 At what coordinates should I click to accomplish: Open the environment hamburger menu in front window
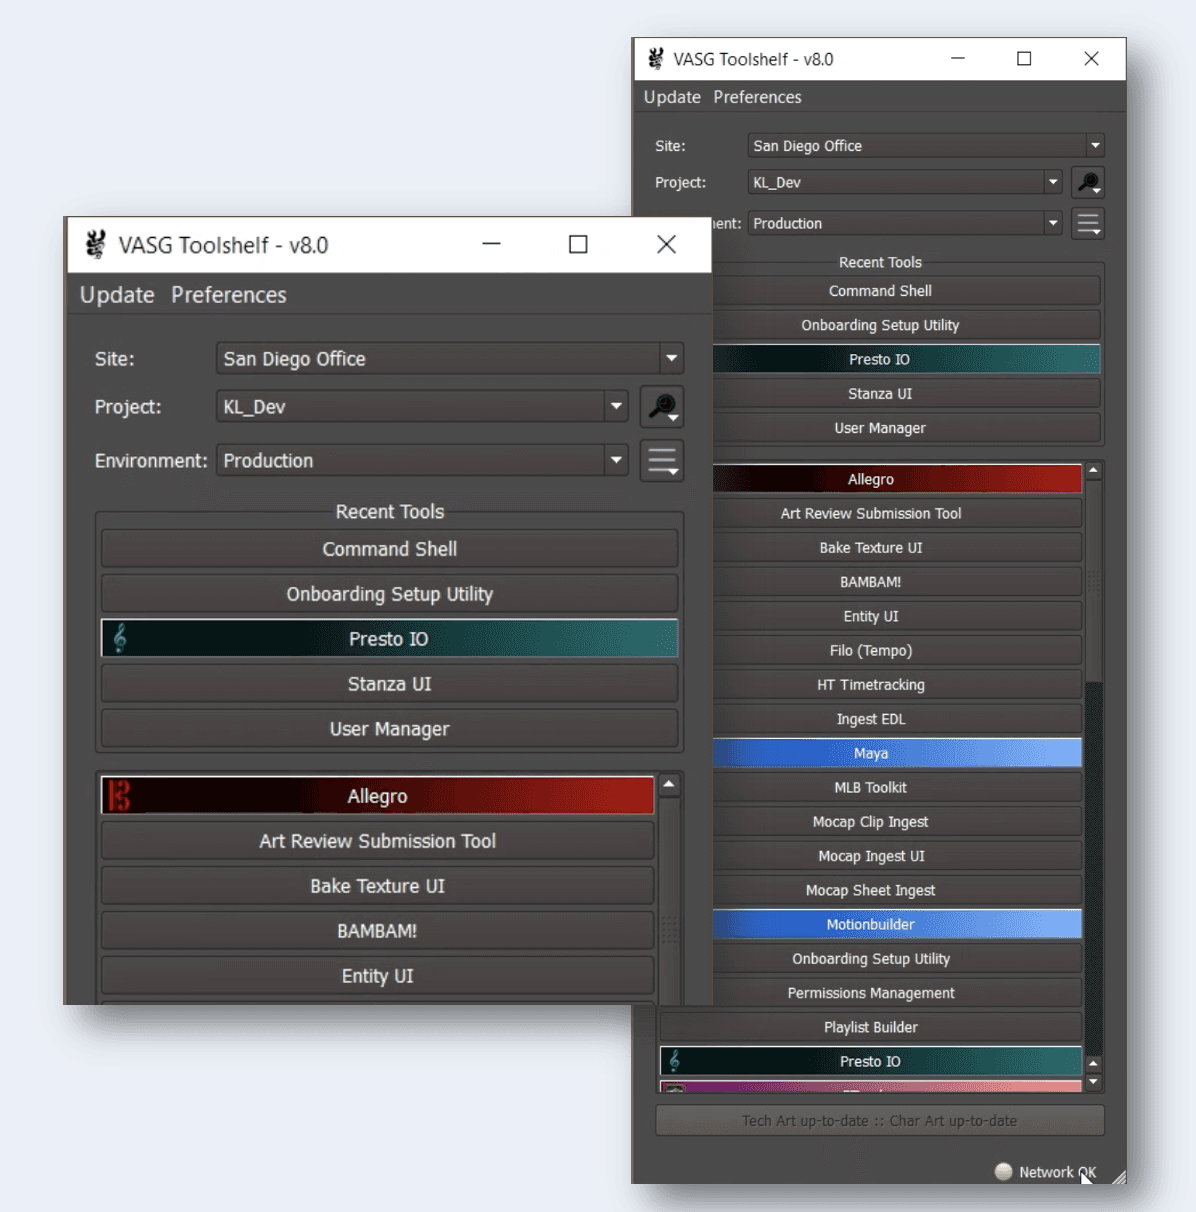click(x=662, y=461)
